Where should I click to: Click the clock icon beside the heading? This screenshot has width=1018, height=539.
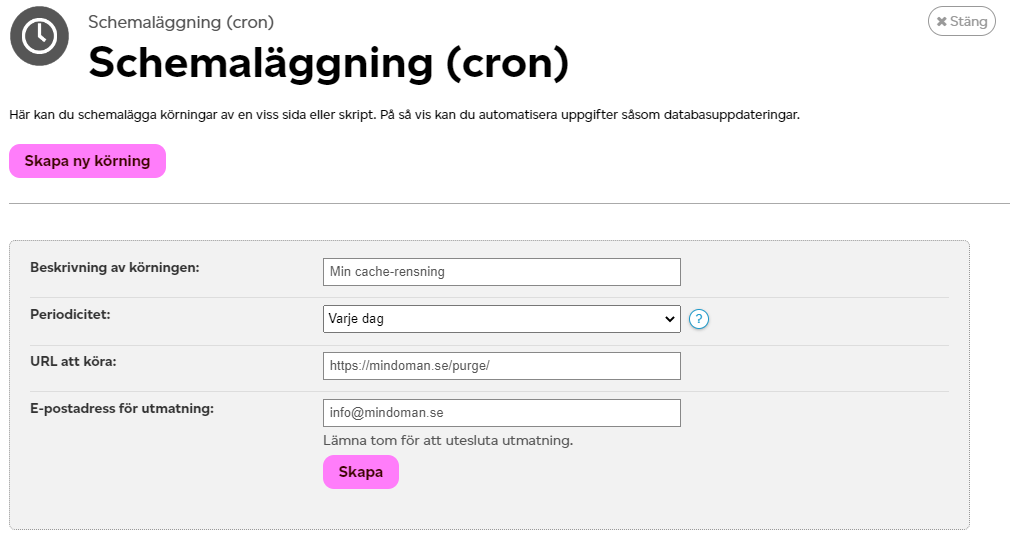(x=40, y=36)
